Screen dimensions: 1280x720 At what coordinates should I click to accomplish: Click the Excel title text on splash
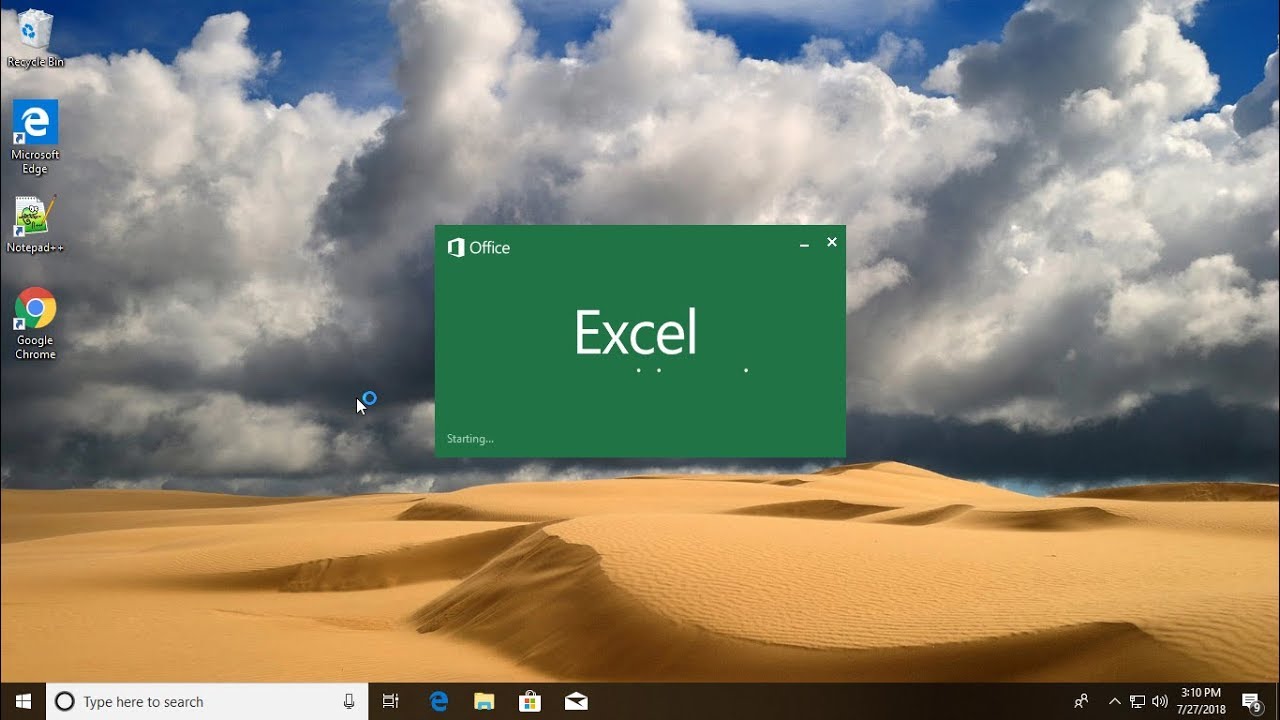pyautogui.click(x=636, y=333)
